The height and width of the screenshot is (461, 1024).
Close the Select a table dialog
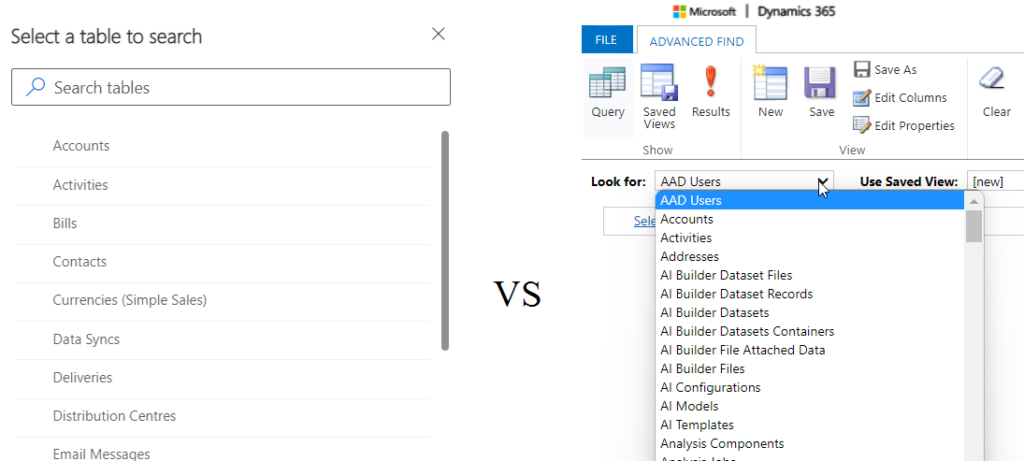[438, 34]
